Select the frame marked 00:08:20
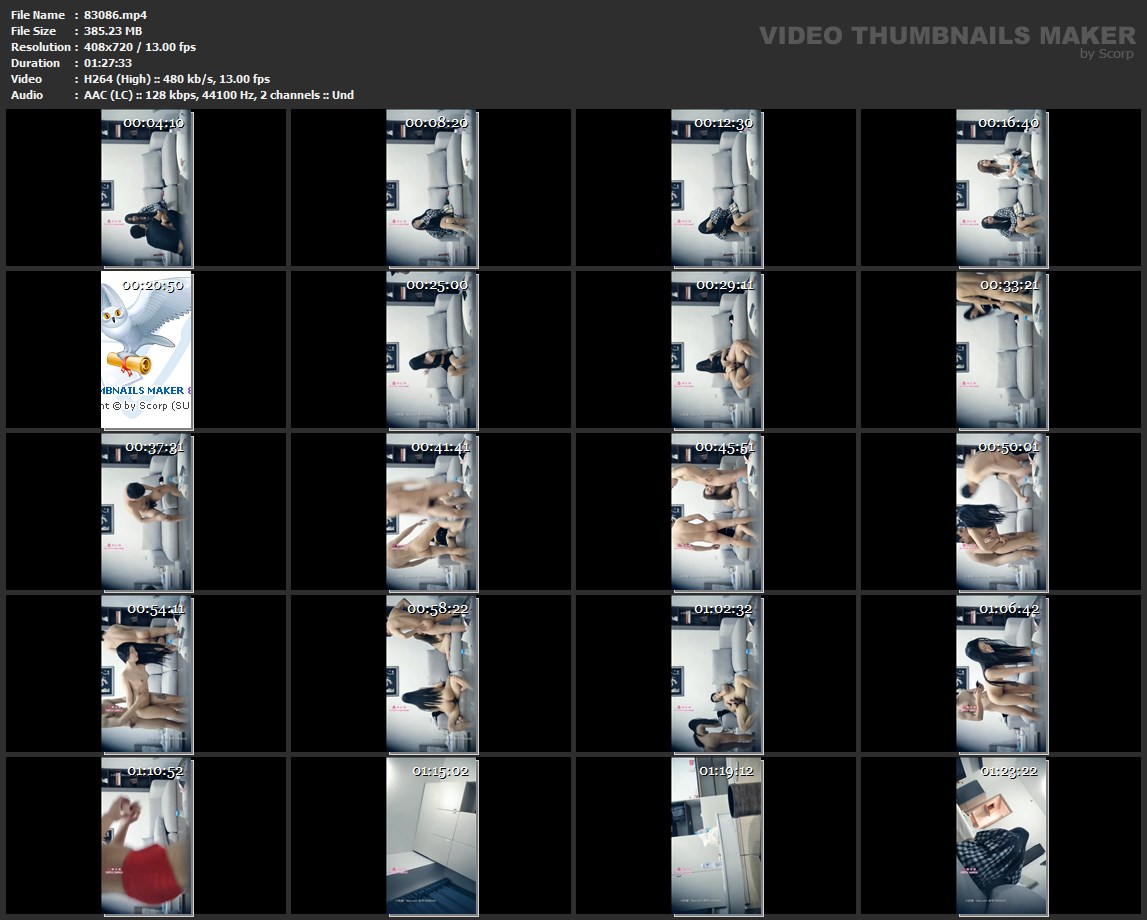The height and width of the screenshot is (920, 1147). [x=431, y=190]
